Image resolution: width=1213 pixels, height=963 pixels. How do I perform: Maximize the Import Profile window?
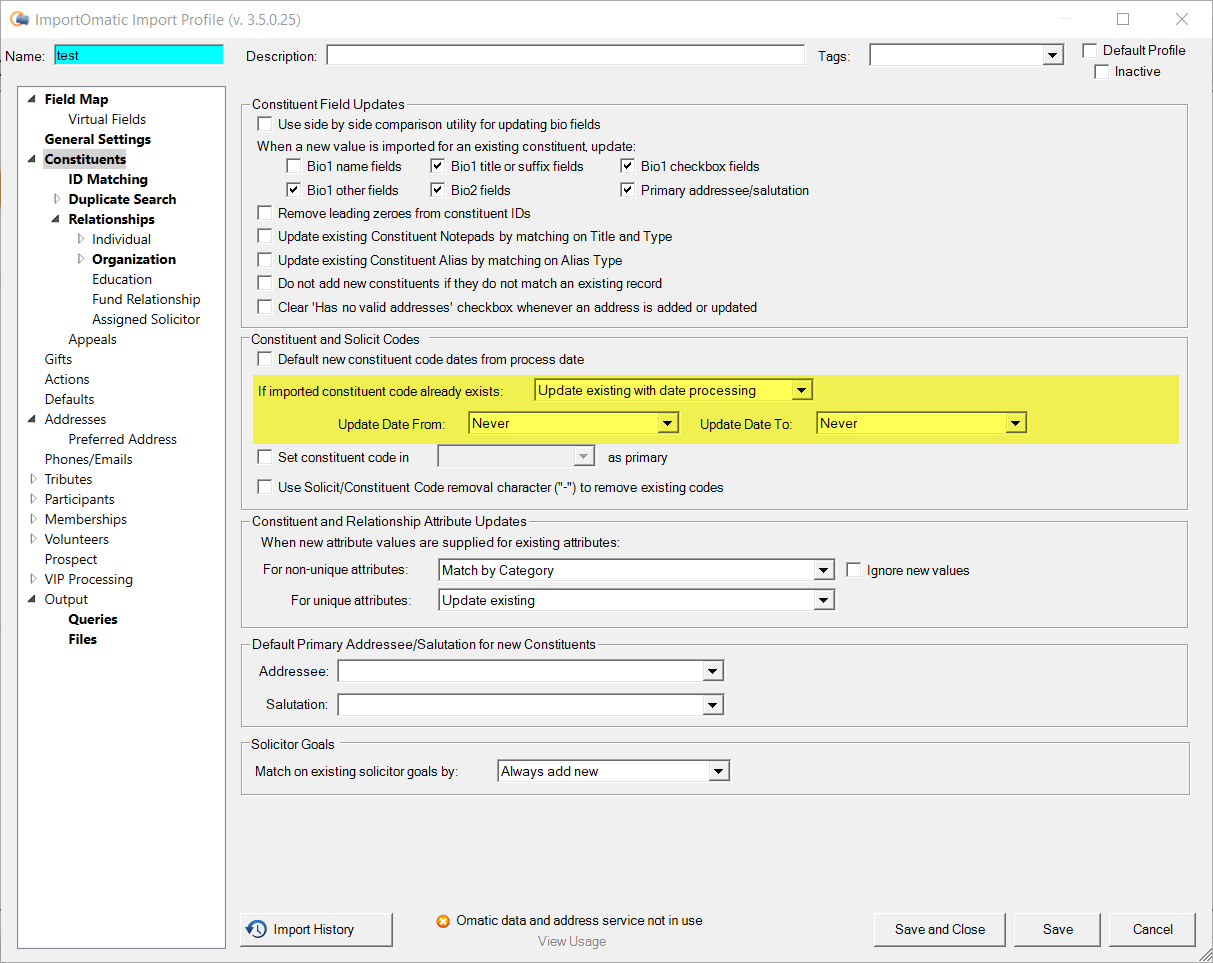1123,19
